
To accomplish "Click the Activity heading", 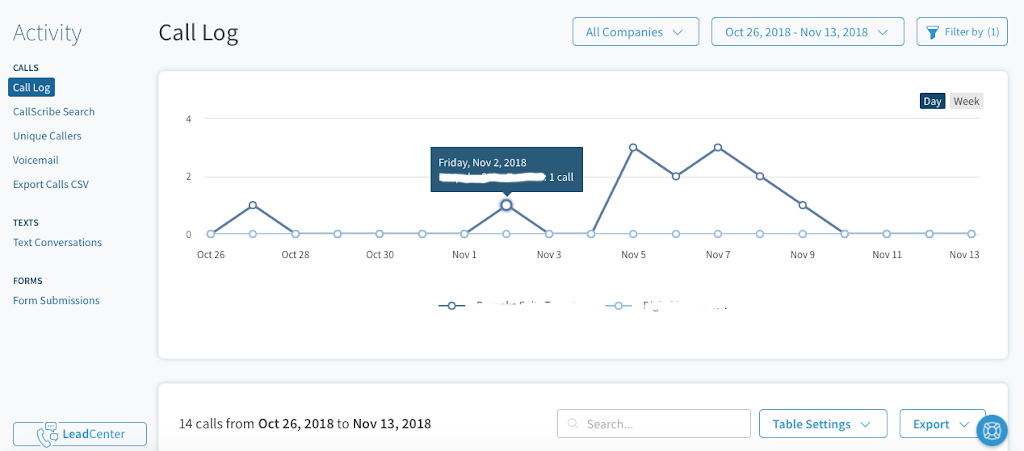I will tap(47, 33).
